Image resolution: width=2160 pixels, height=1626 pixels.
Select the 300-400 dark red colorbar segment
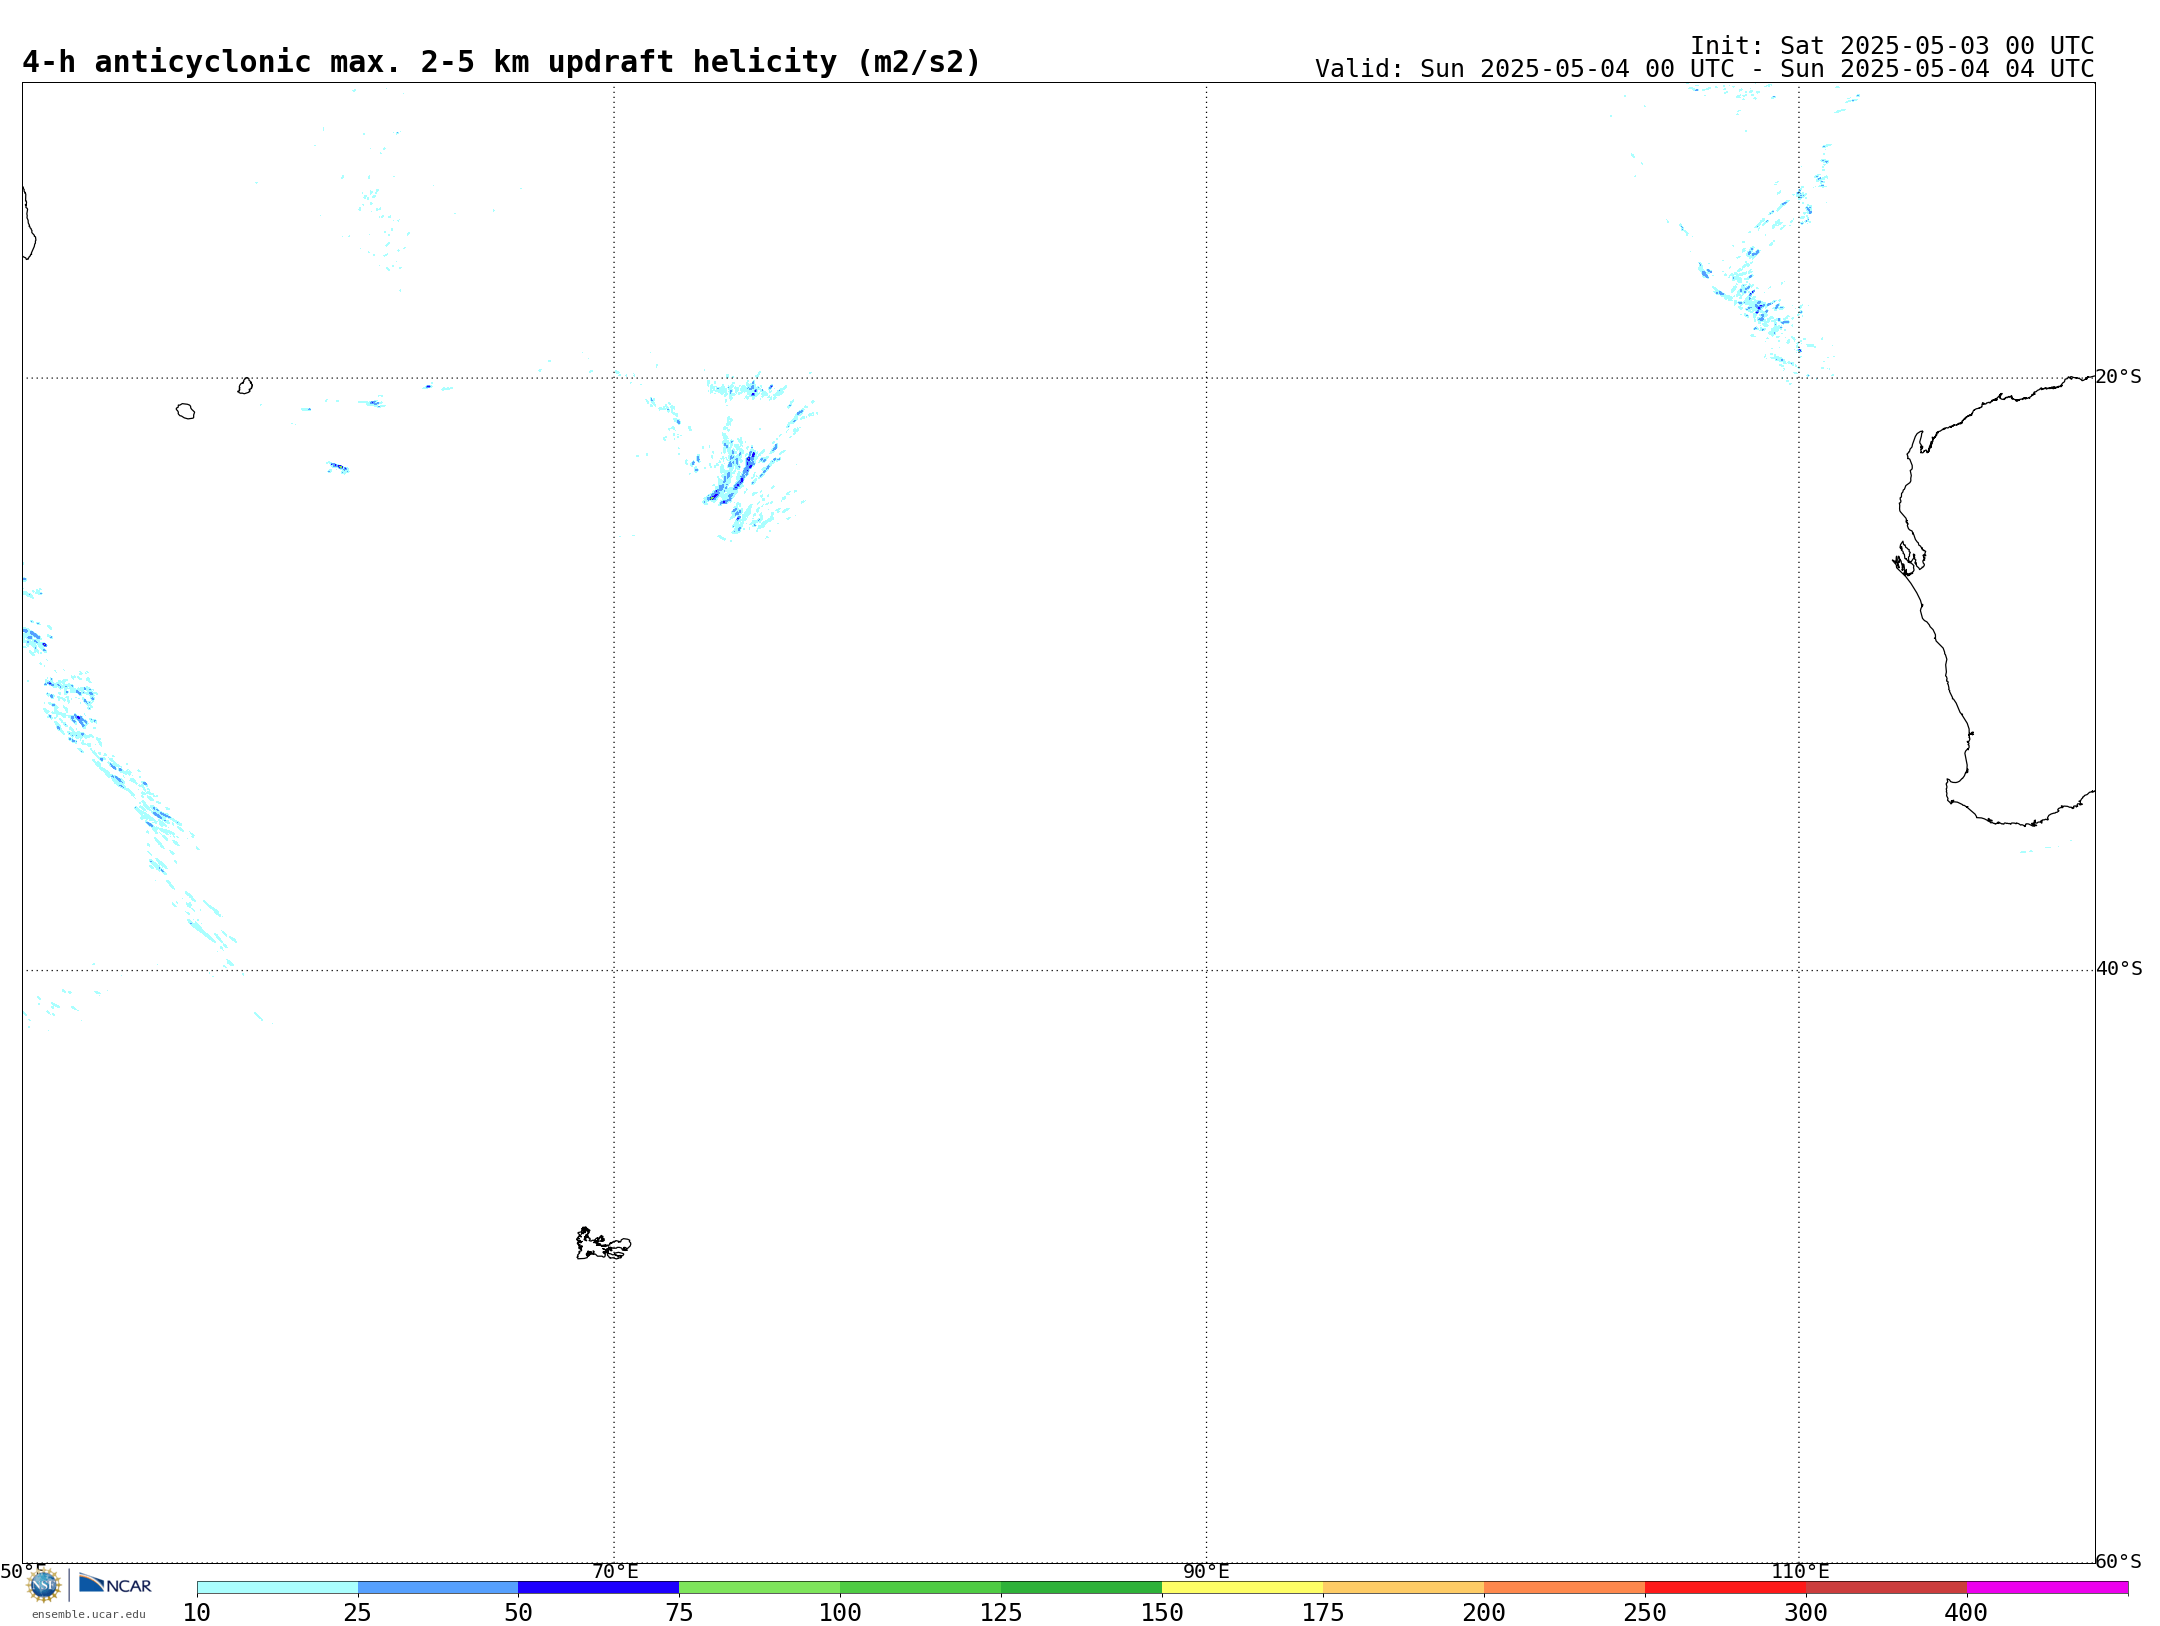point(1887,1587)
